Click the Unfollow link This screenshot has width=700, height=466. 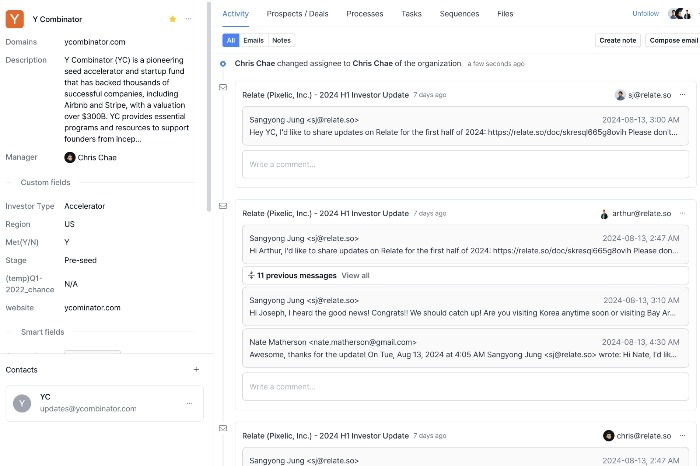[x=646, y=14]
